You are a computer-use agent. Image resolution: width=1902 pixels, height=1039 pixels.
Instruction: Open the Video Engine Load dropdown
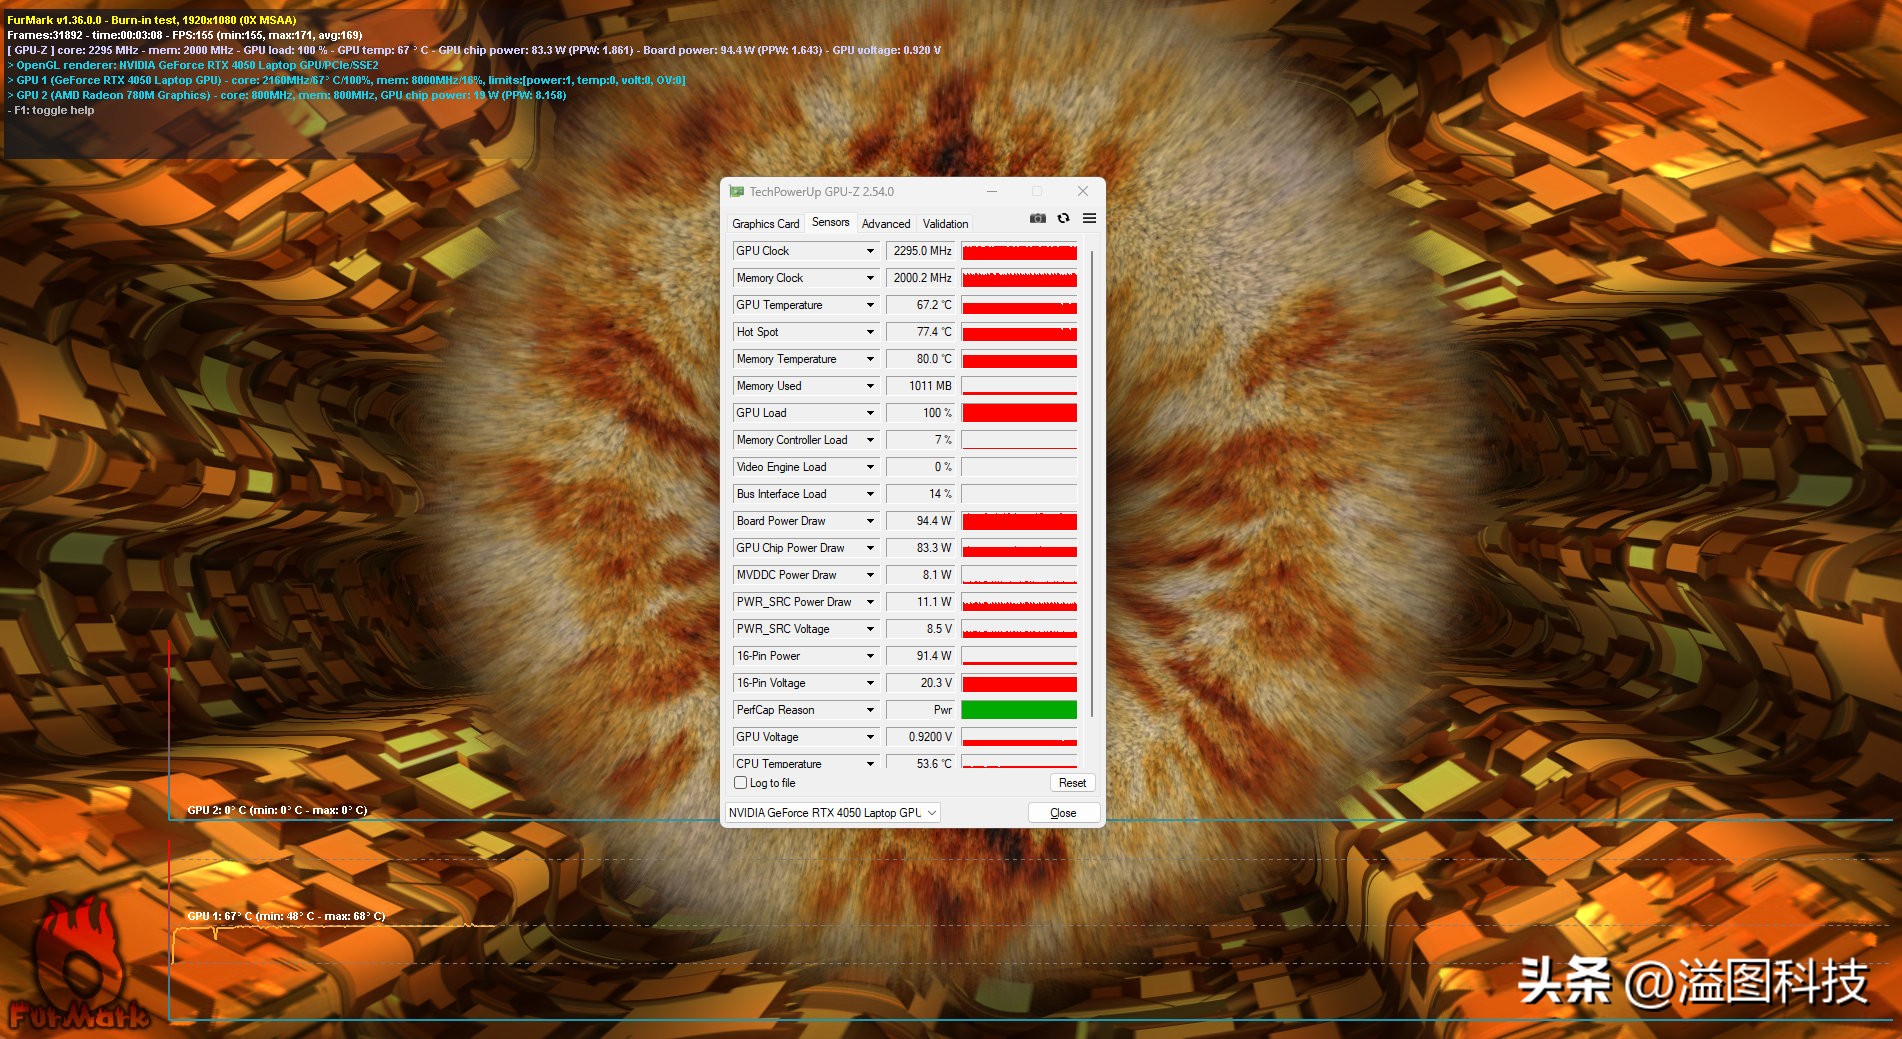[870, 467]
